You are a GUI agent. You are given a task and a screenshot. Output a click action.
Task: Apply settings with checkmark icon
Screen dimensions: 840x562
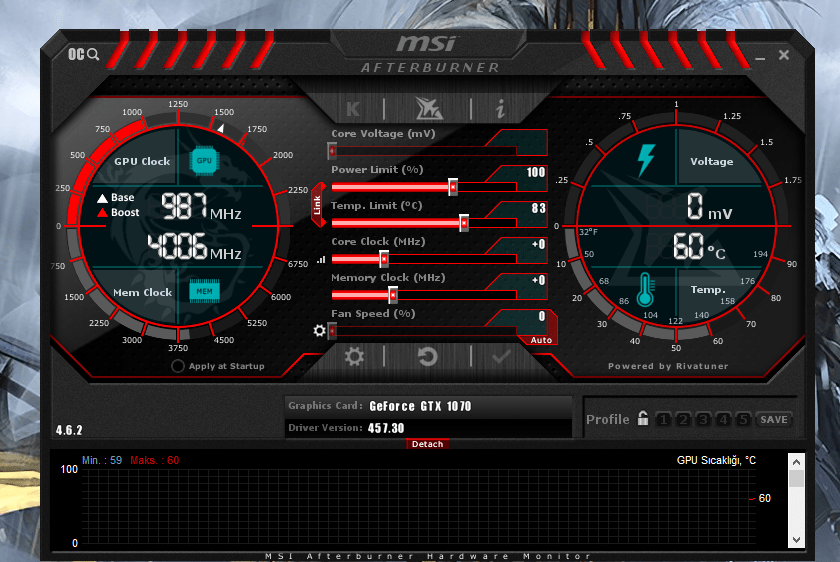click(501, 356)
